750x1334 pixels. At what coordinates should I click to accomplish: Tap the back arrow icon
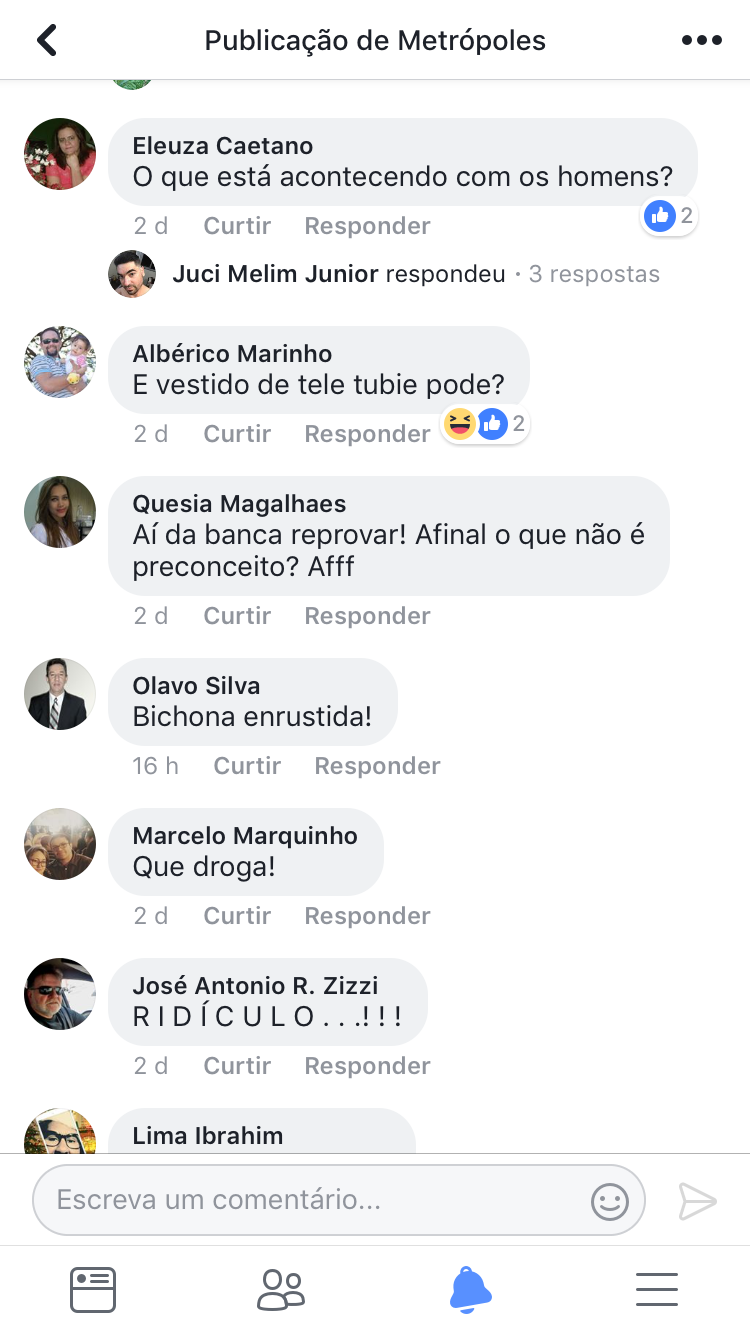47,40
